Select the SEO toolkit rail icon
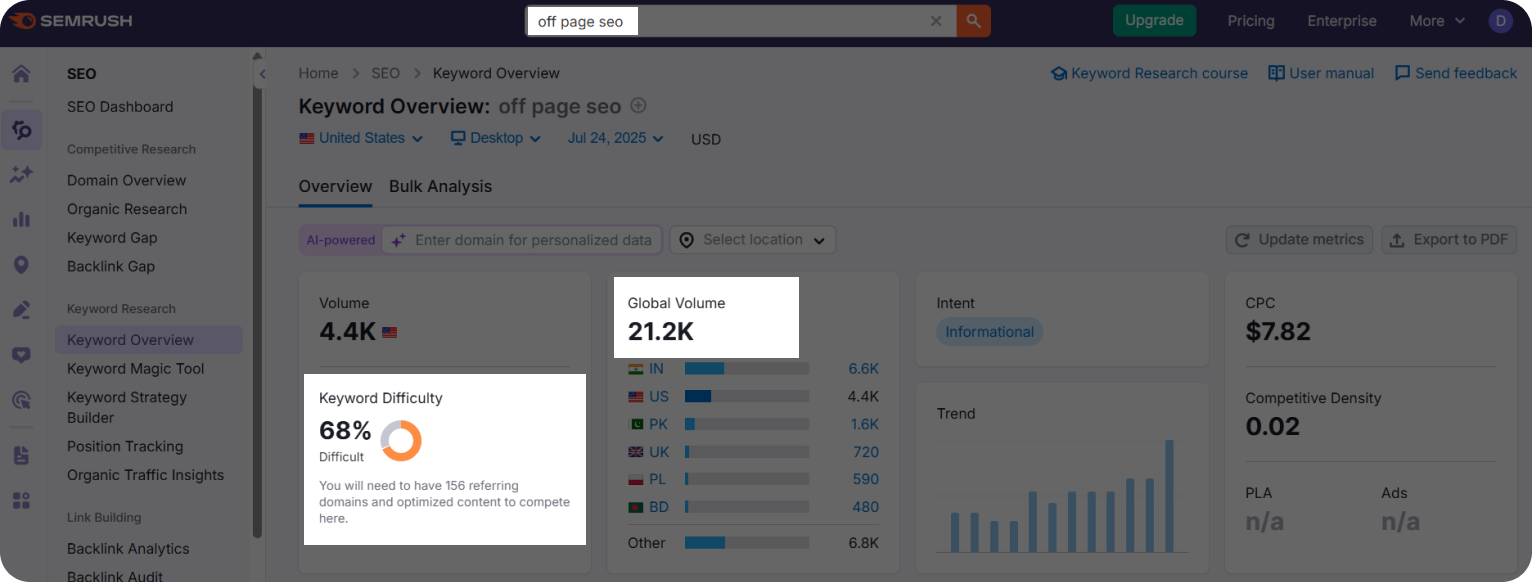Screen dimensions: 1532x582 21,130
